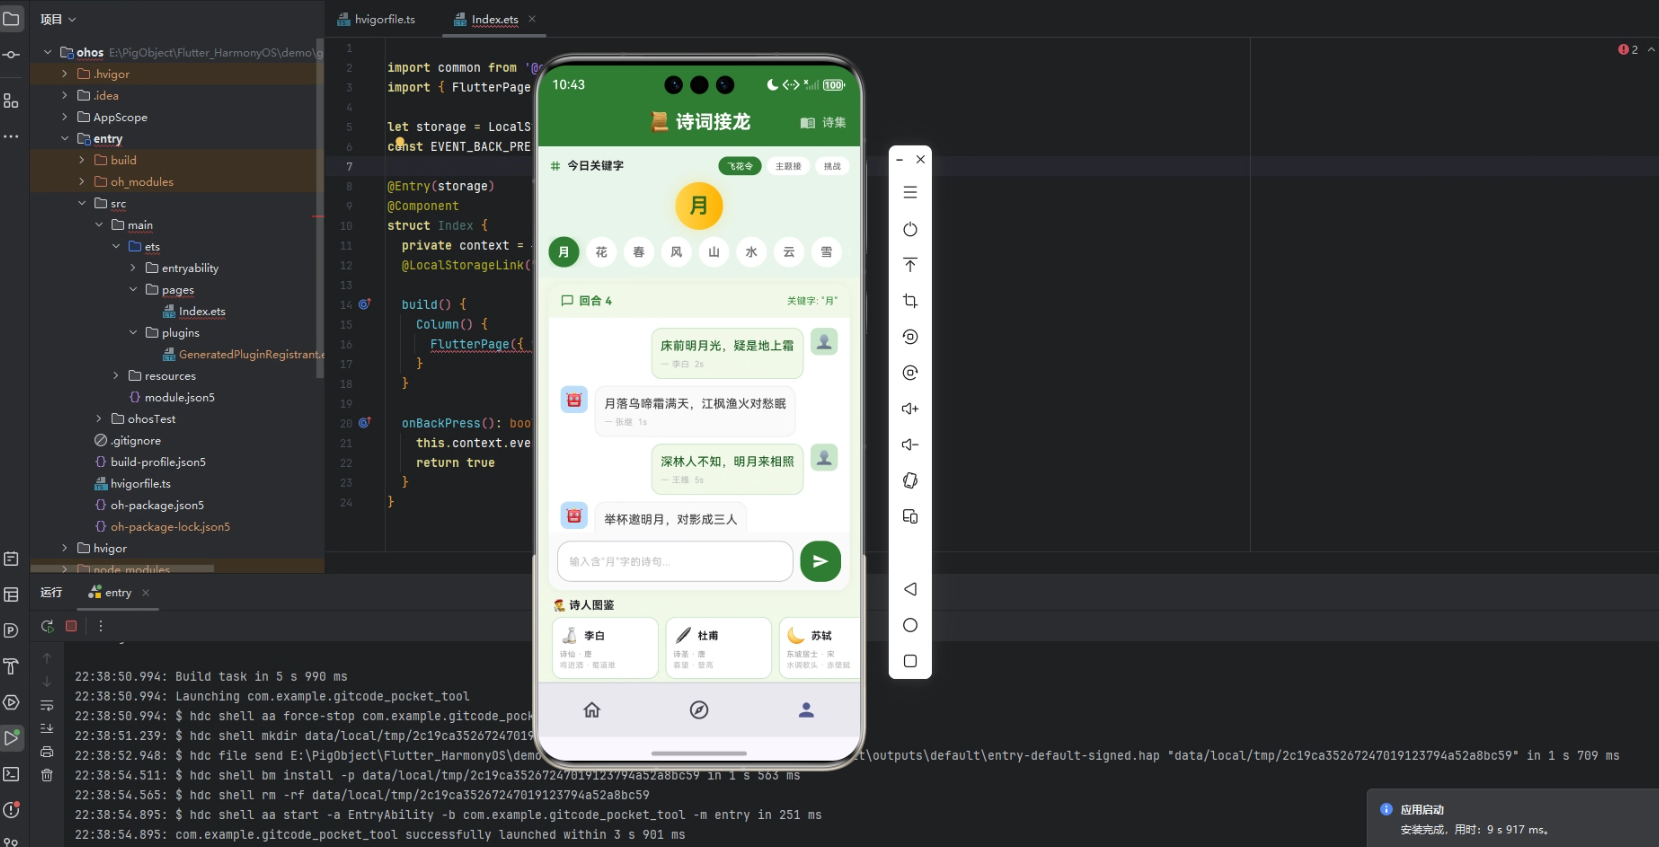Image resolution: width=1659 pixels, height=847 pixels.
Task: Expand the AppScope folder
Action: coord(64,117)
